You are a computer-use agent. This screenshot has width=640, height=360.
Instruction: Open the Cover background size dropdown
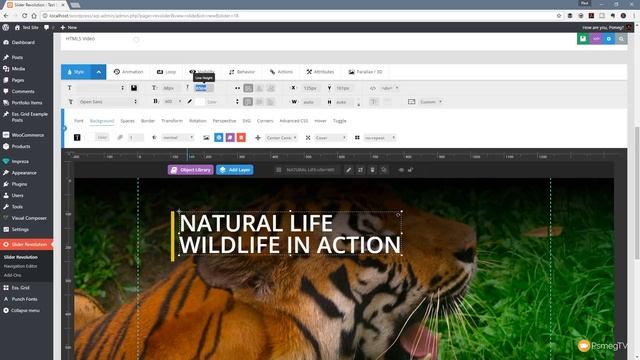coord(331,138)
